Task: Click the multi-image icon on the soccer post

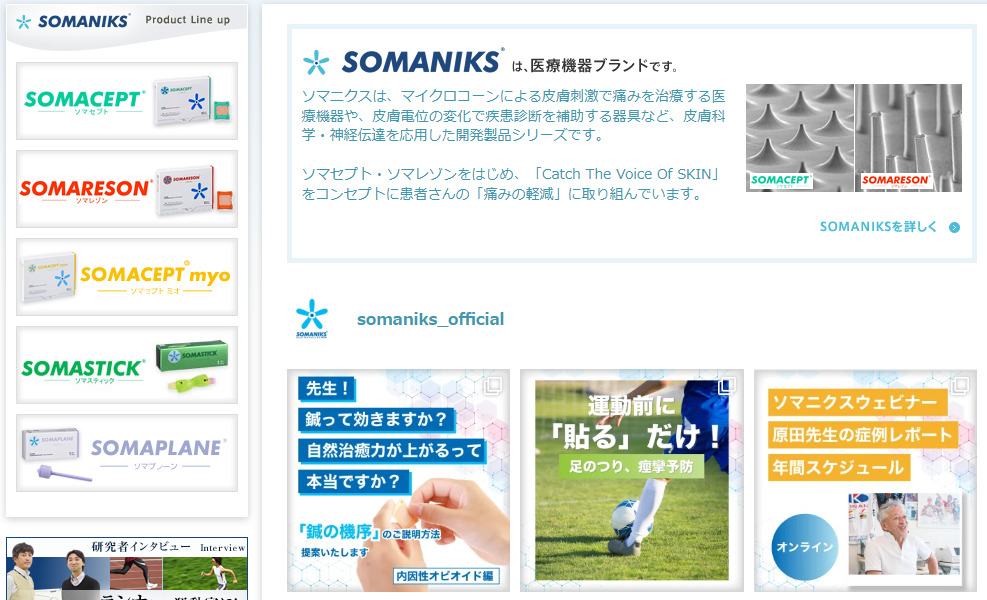Action: [x=727, y=385]
